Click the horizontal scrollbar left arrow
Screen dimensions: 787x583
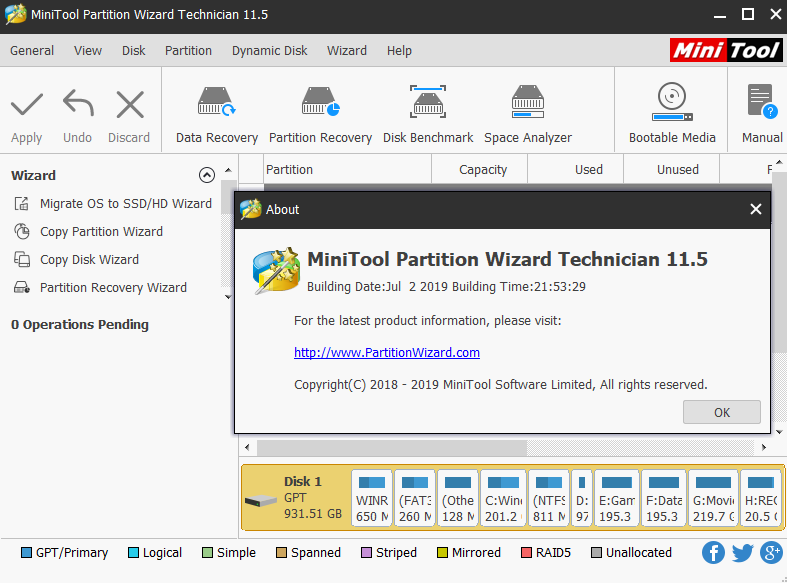click(247, 447)
